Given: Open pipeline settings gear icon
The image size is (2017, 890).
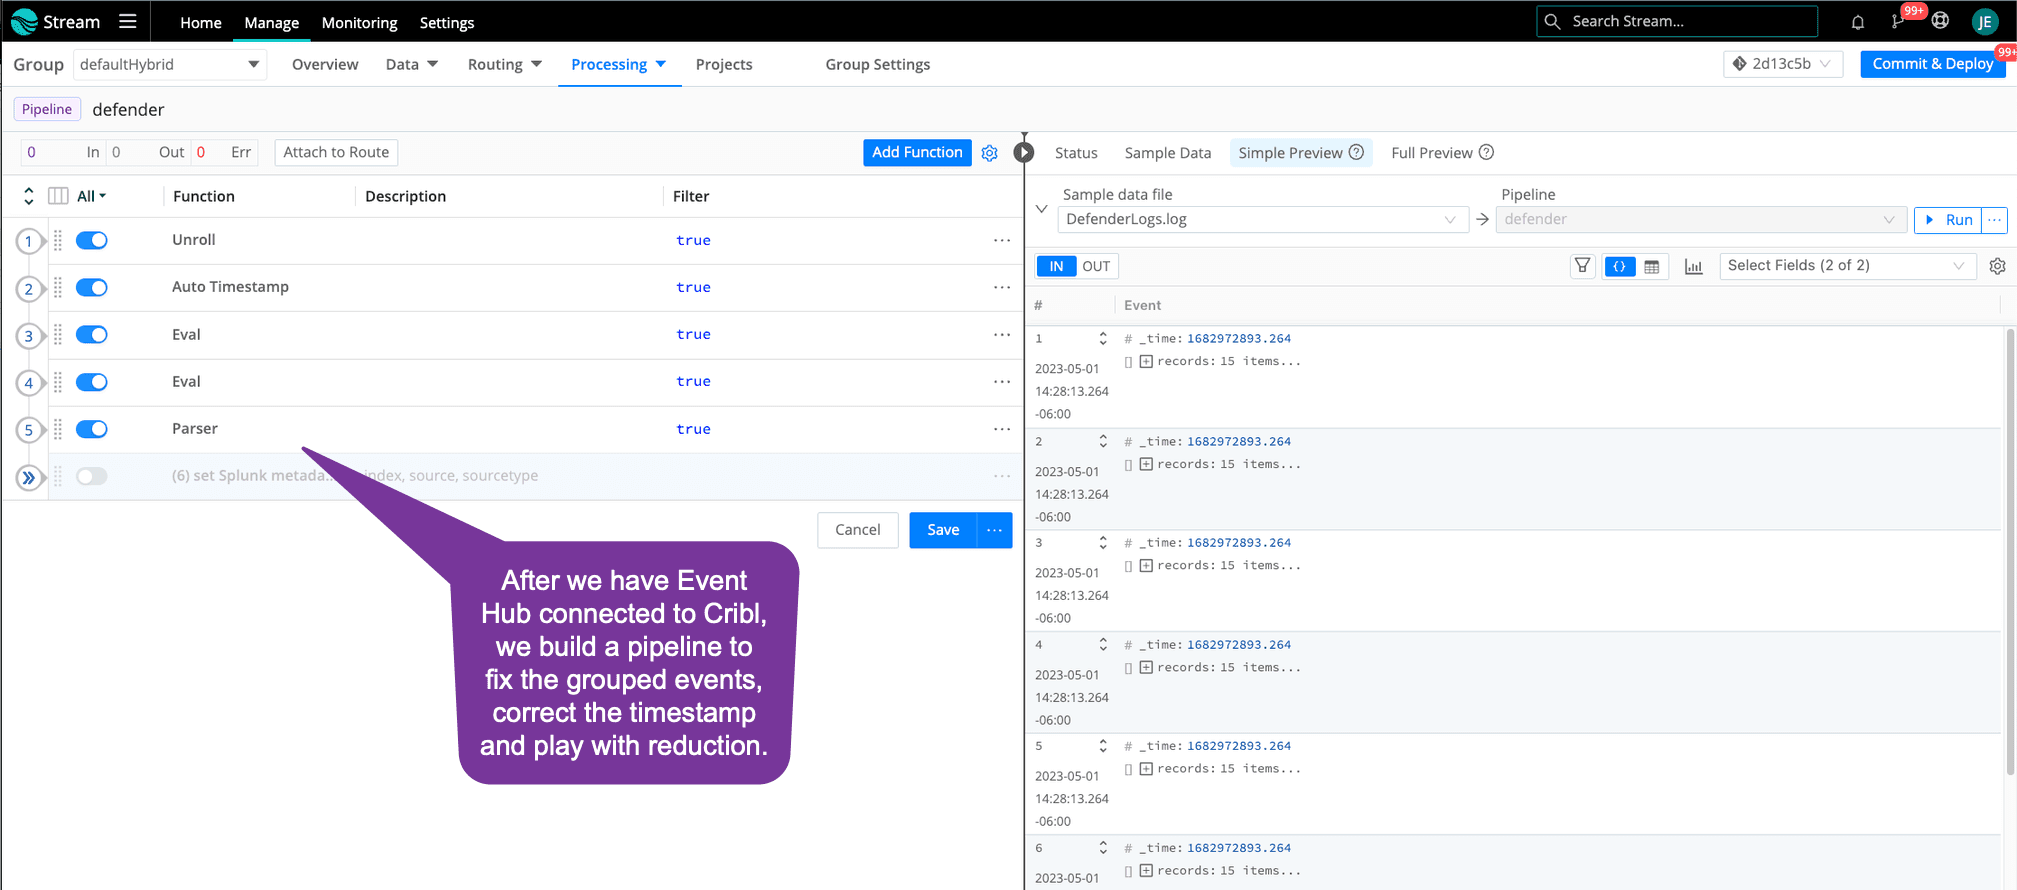Looking at the screenshot, I should pyautogui.click(x=989, y=153).
